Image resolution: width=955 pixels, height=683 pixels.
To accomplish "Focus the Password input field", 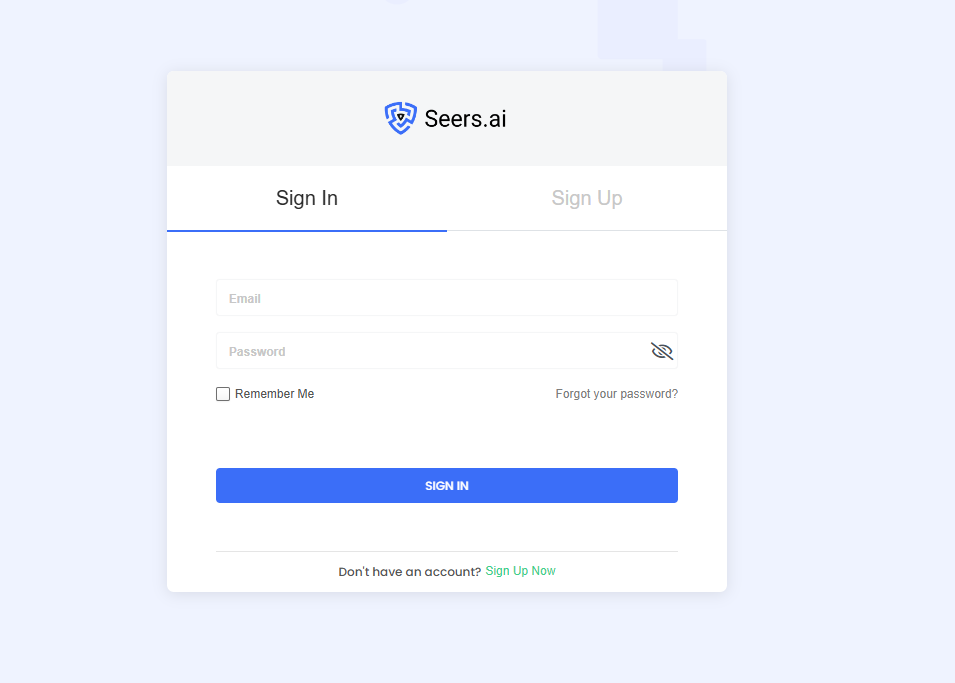I will click(x=430, y=351).
